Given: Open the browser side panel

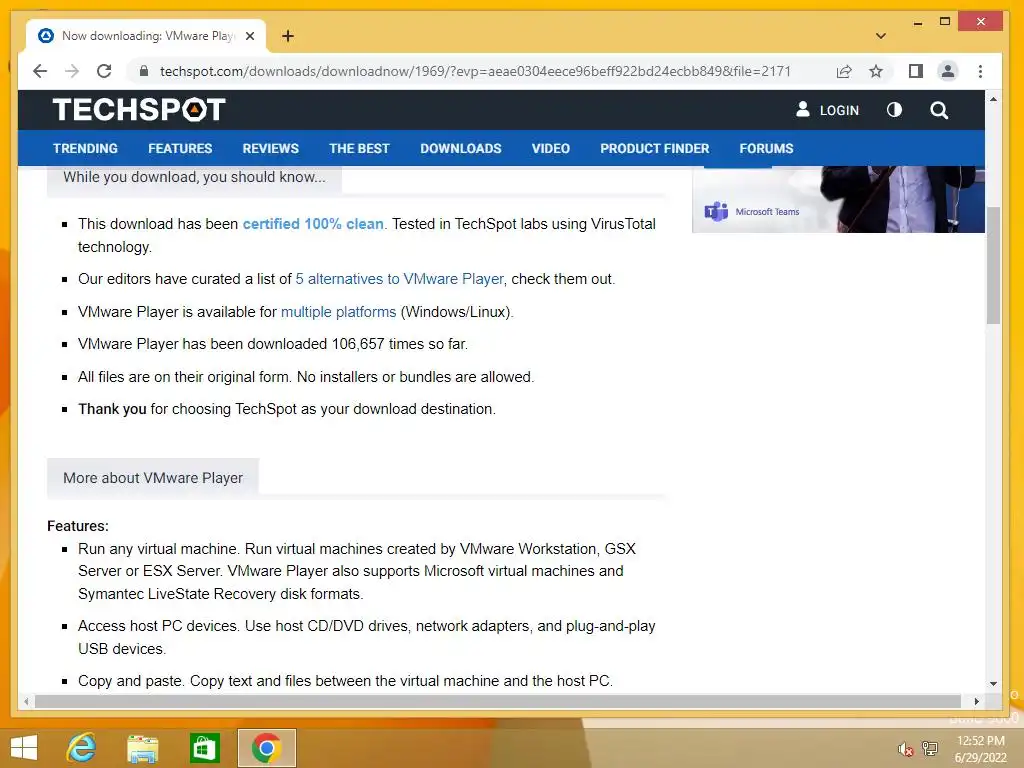Looking at the screenshot, I should point(916,71).
